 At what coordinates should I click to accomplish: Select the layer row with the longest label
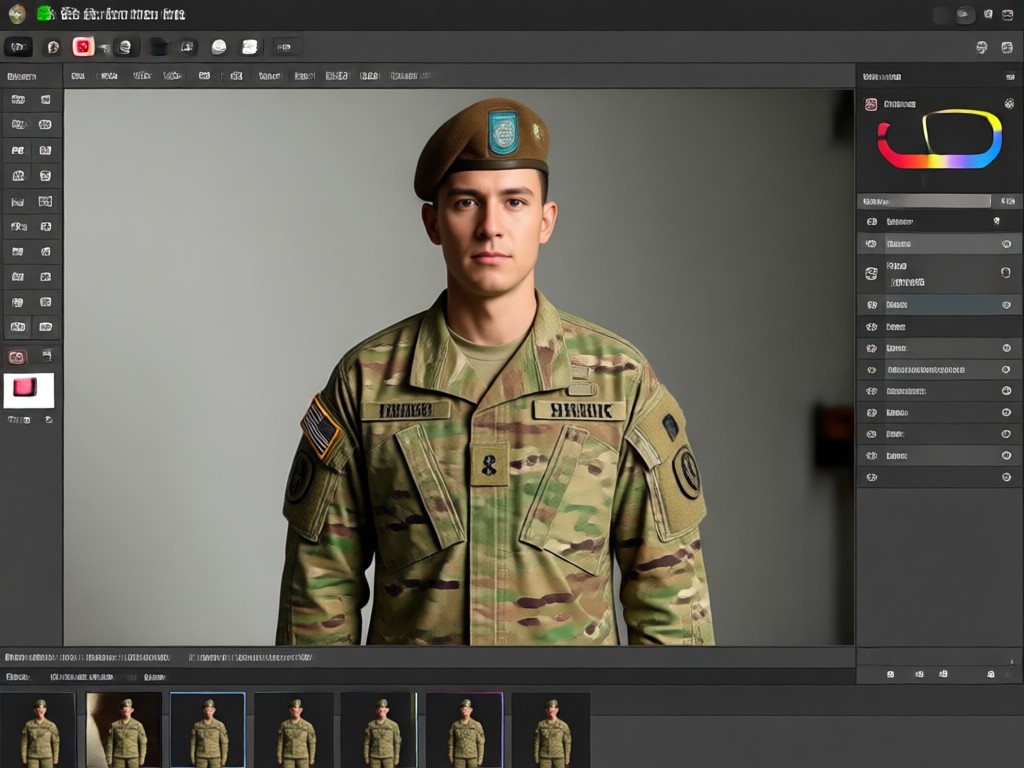tap(940, 370)
